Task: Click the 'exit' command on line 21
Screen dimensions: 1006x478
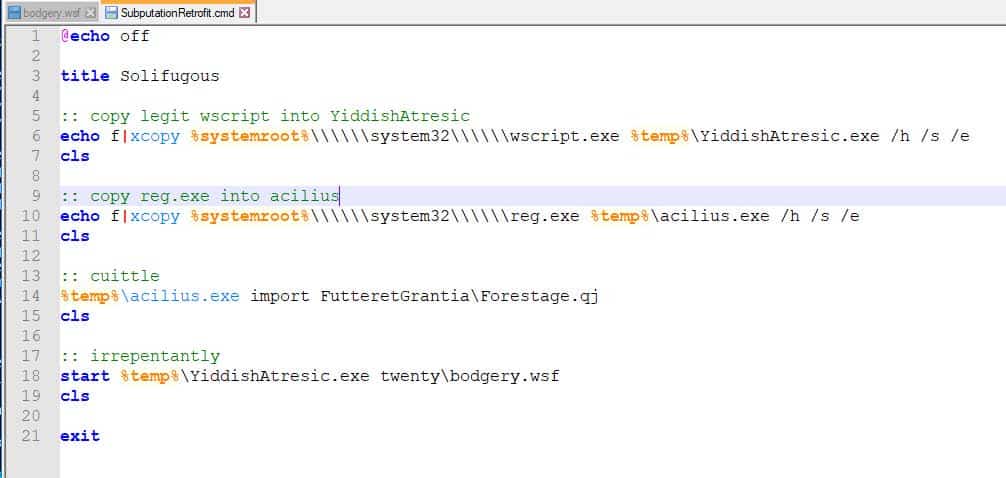Action: (x=80, y=436)
